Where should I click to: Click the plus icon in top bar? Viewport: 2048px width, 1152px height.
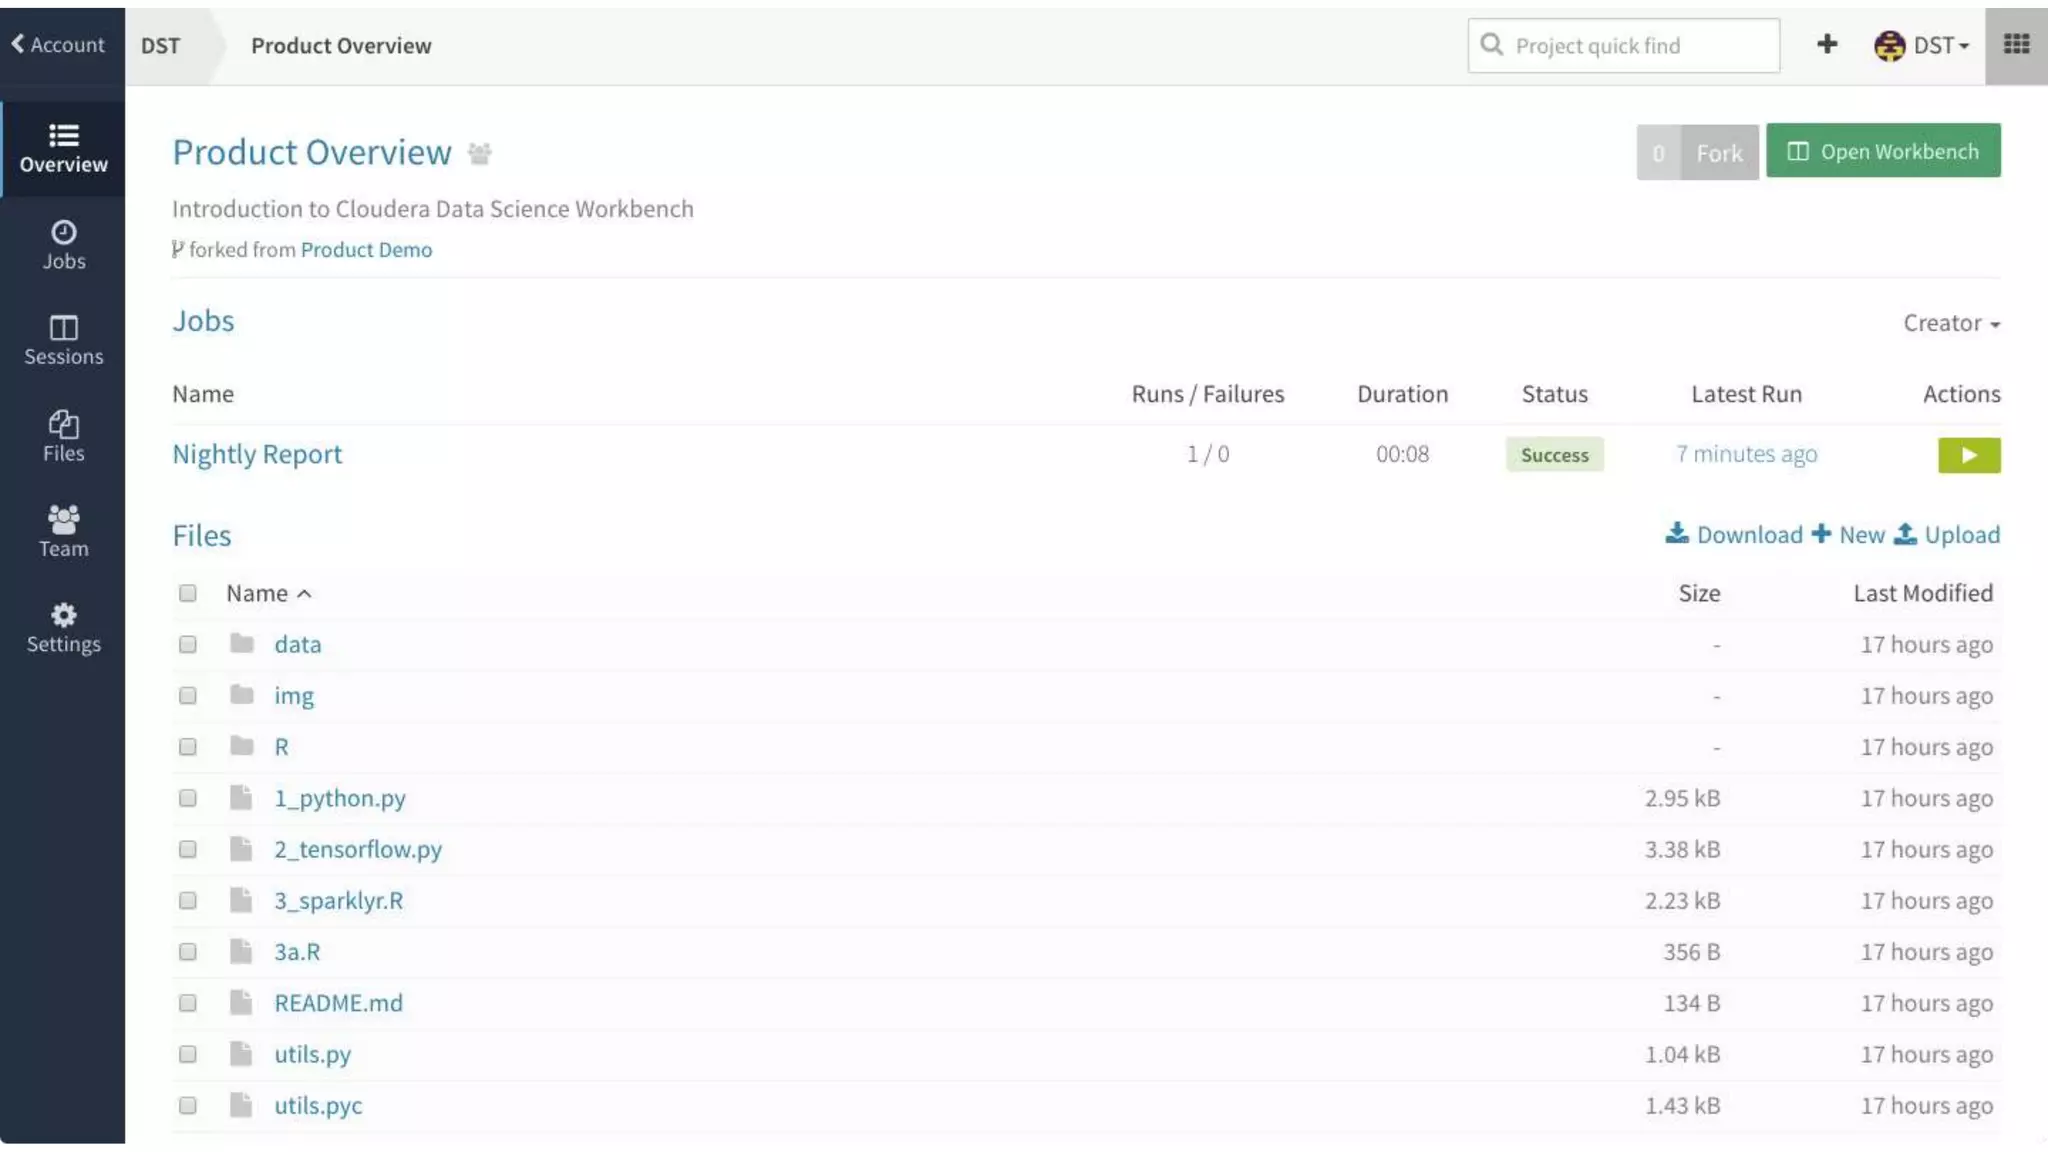tap(1826, 44)
